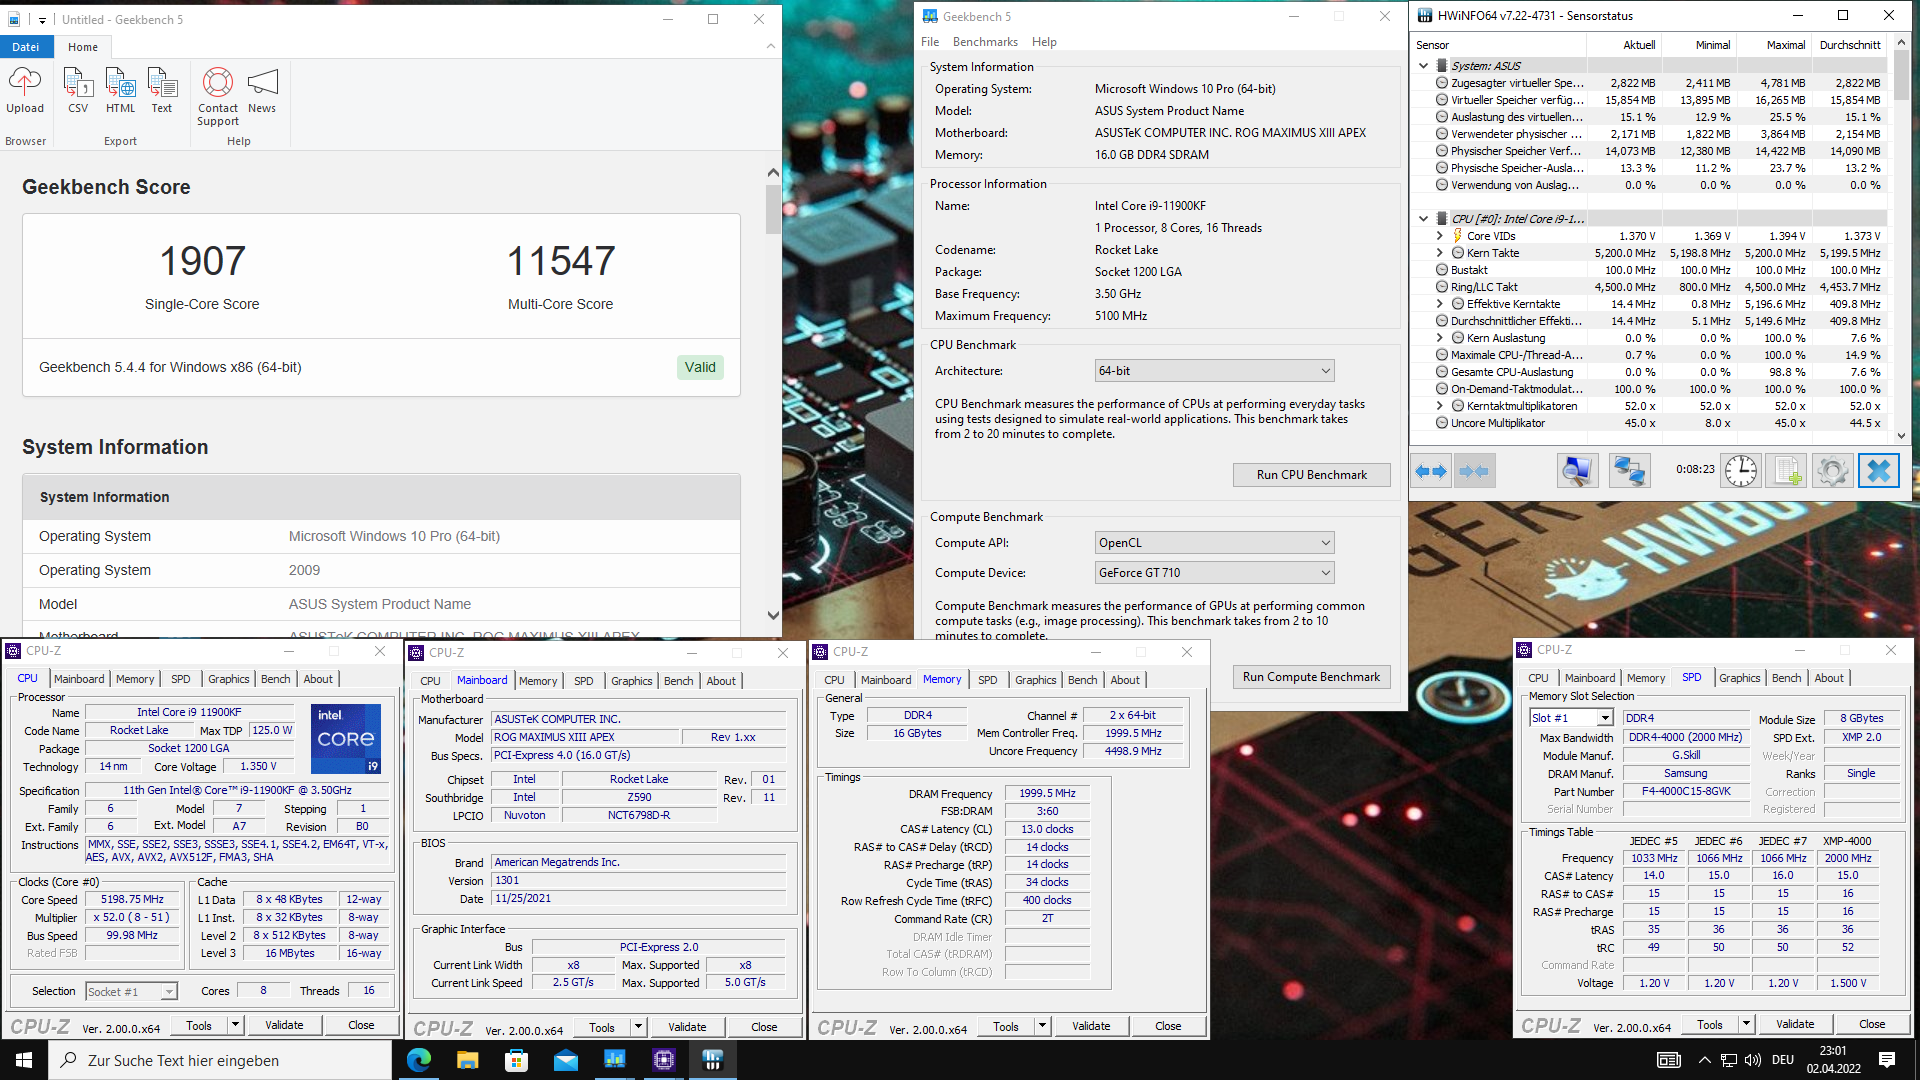Open Benchmarks menu in Geekbench 5
This screenshot has height=1080, width=1920.
(985, 42)
